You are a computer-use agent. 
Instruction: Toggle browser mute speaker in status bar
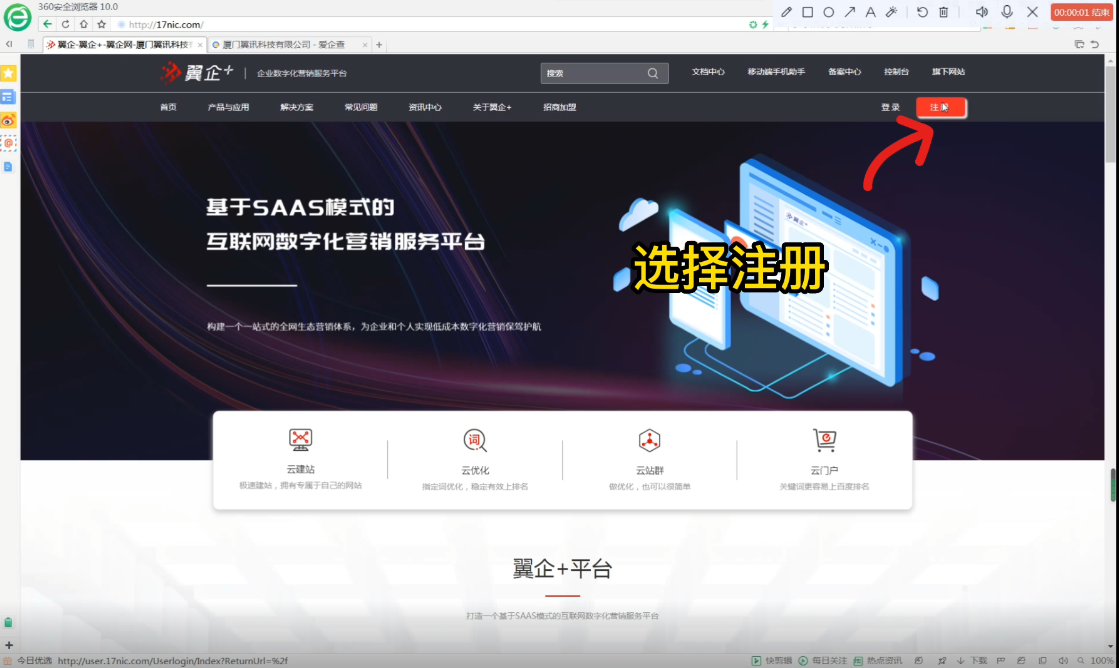[x=1063, y=661]
